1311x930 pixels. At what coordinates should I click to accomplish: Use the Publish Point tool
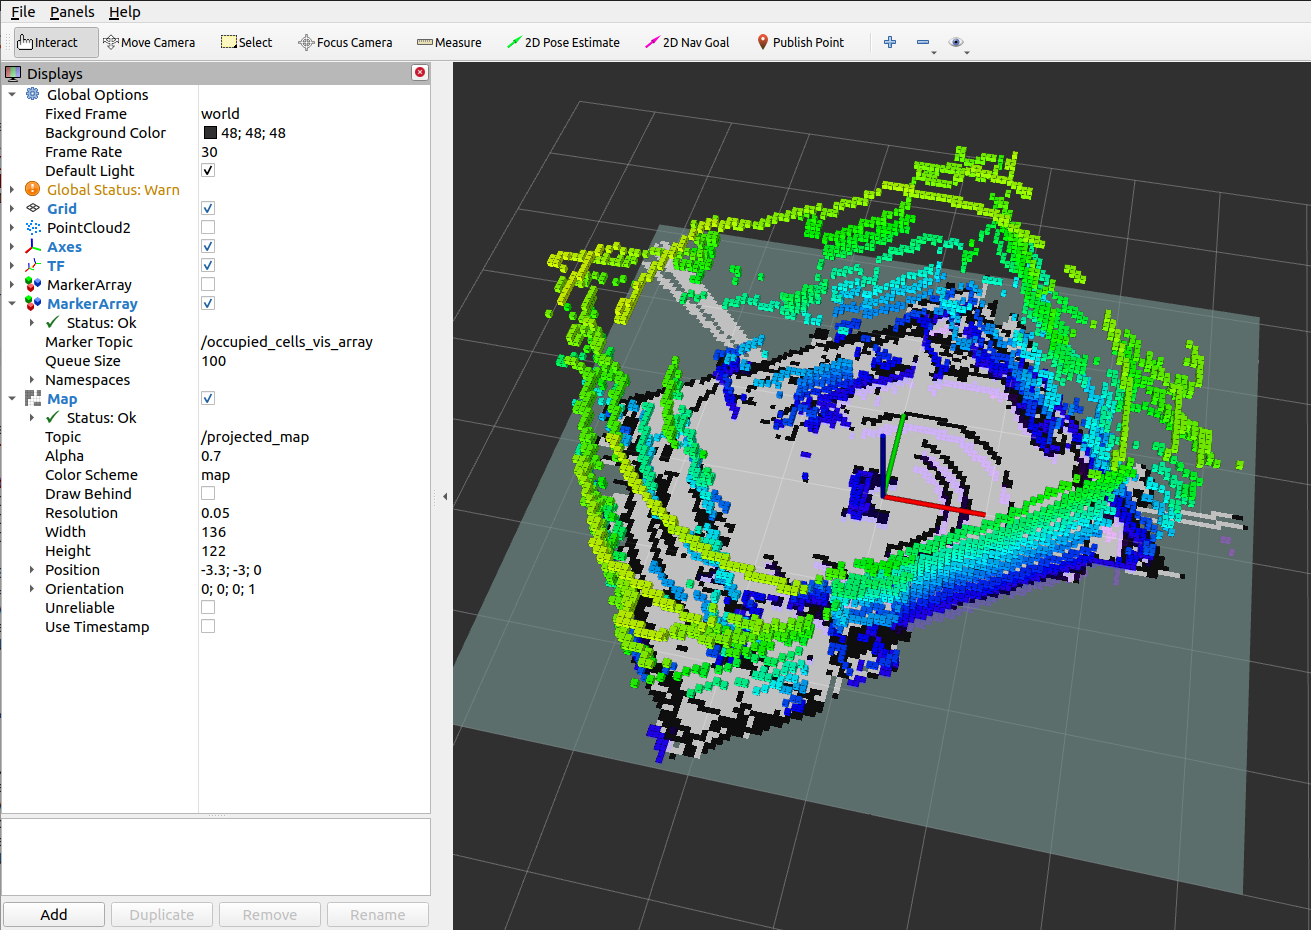point(802,42)
